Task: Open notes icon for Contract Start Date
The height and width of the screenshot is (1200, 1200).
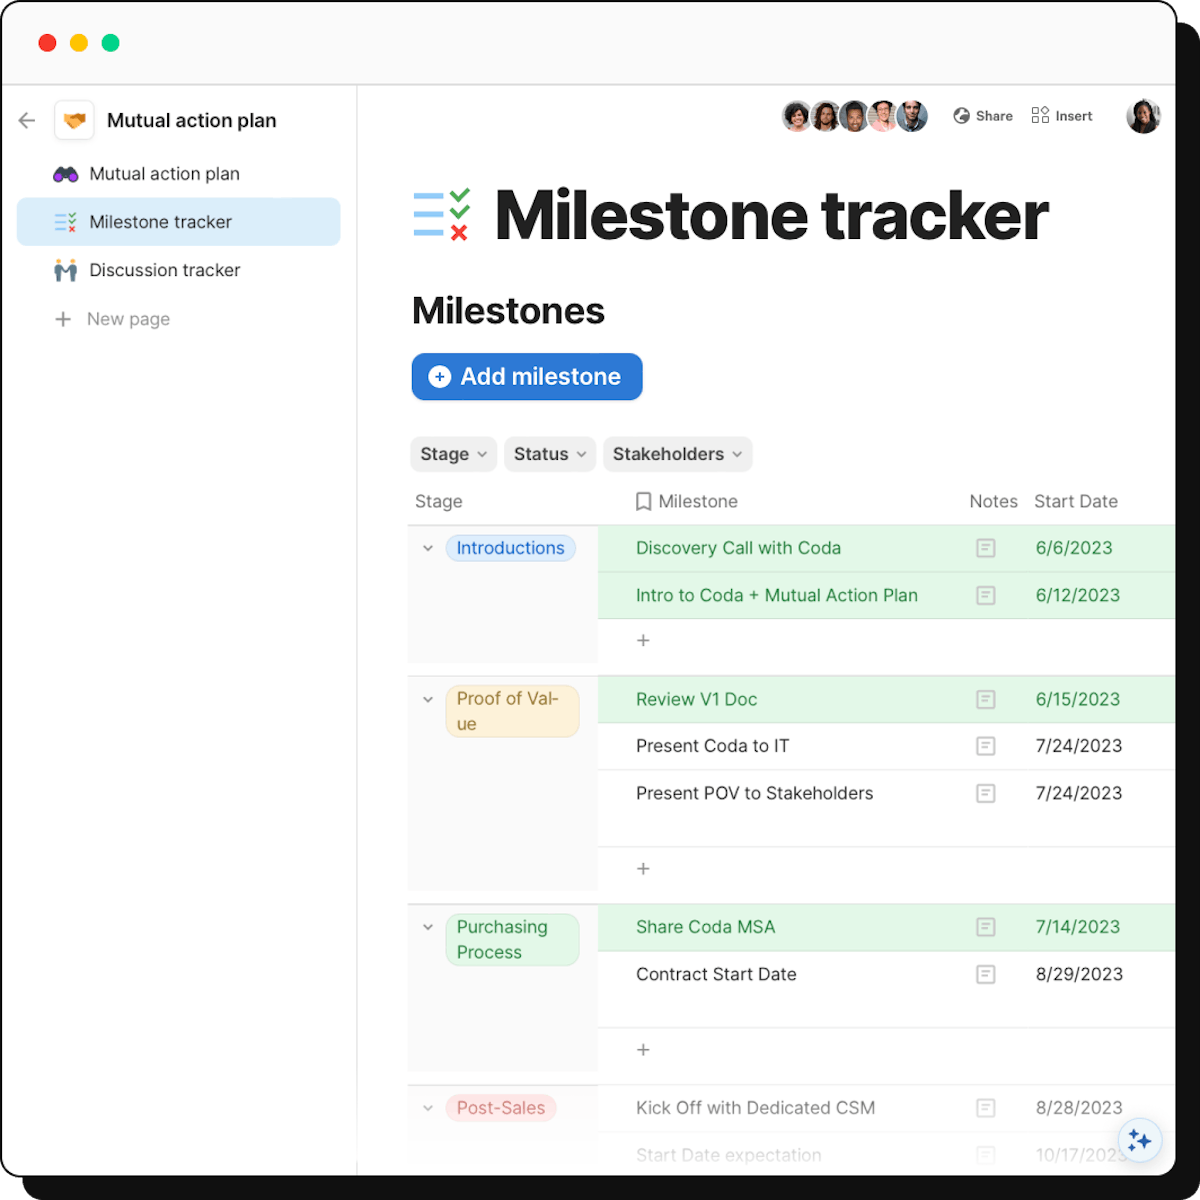Action: pyautogui.click(x=985, y=974)
